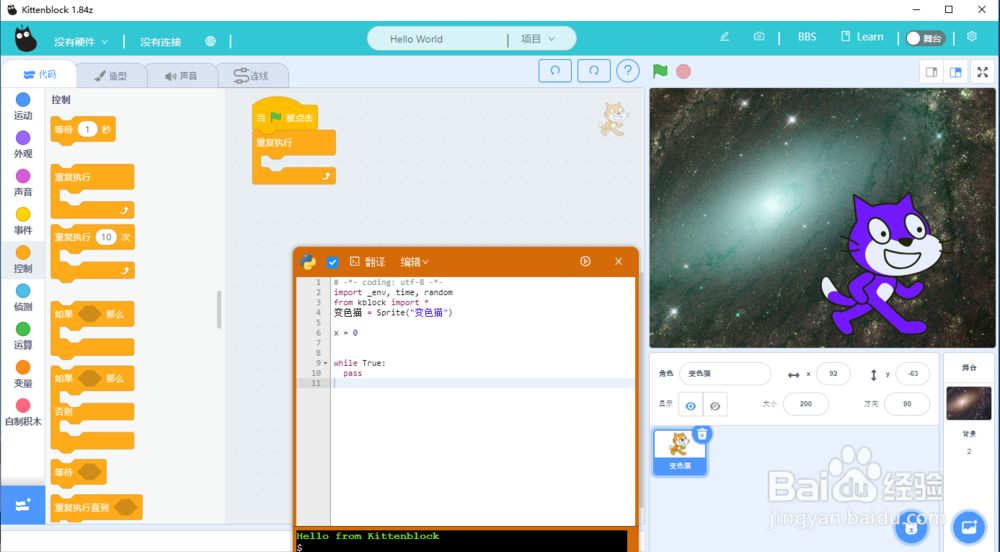
Task: Open the 没有硬件 hardware dropdown
Action: [80, 41]
